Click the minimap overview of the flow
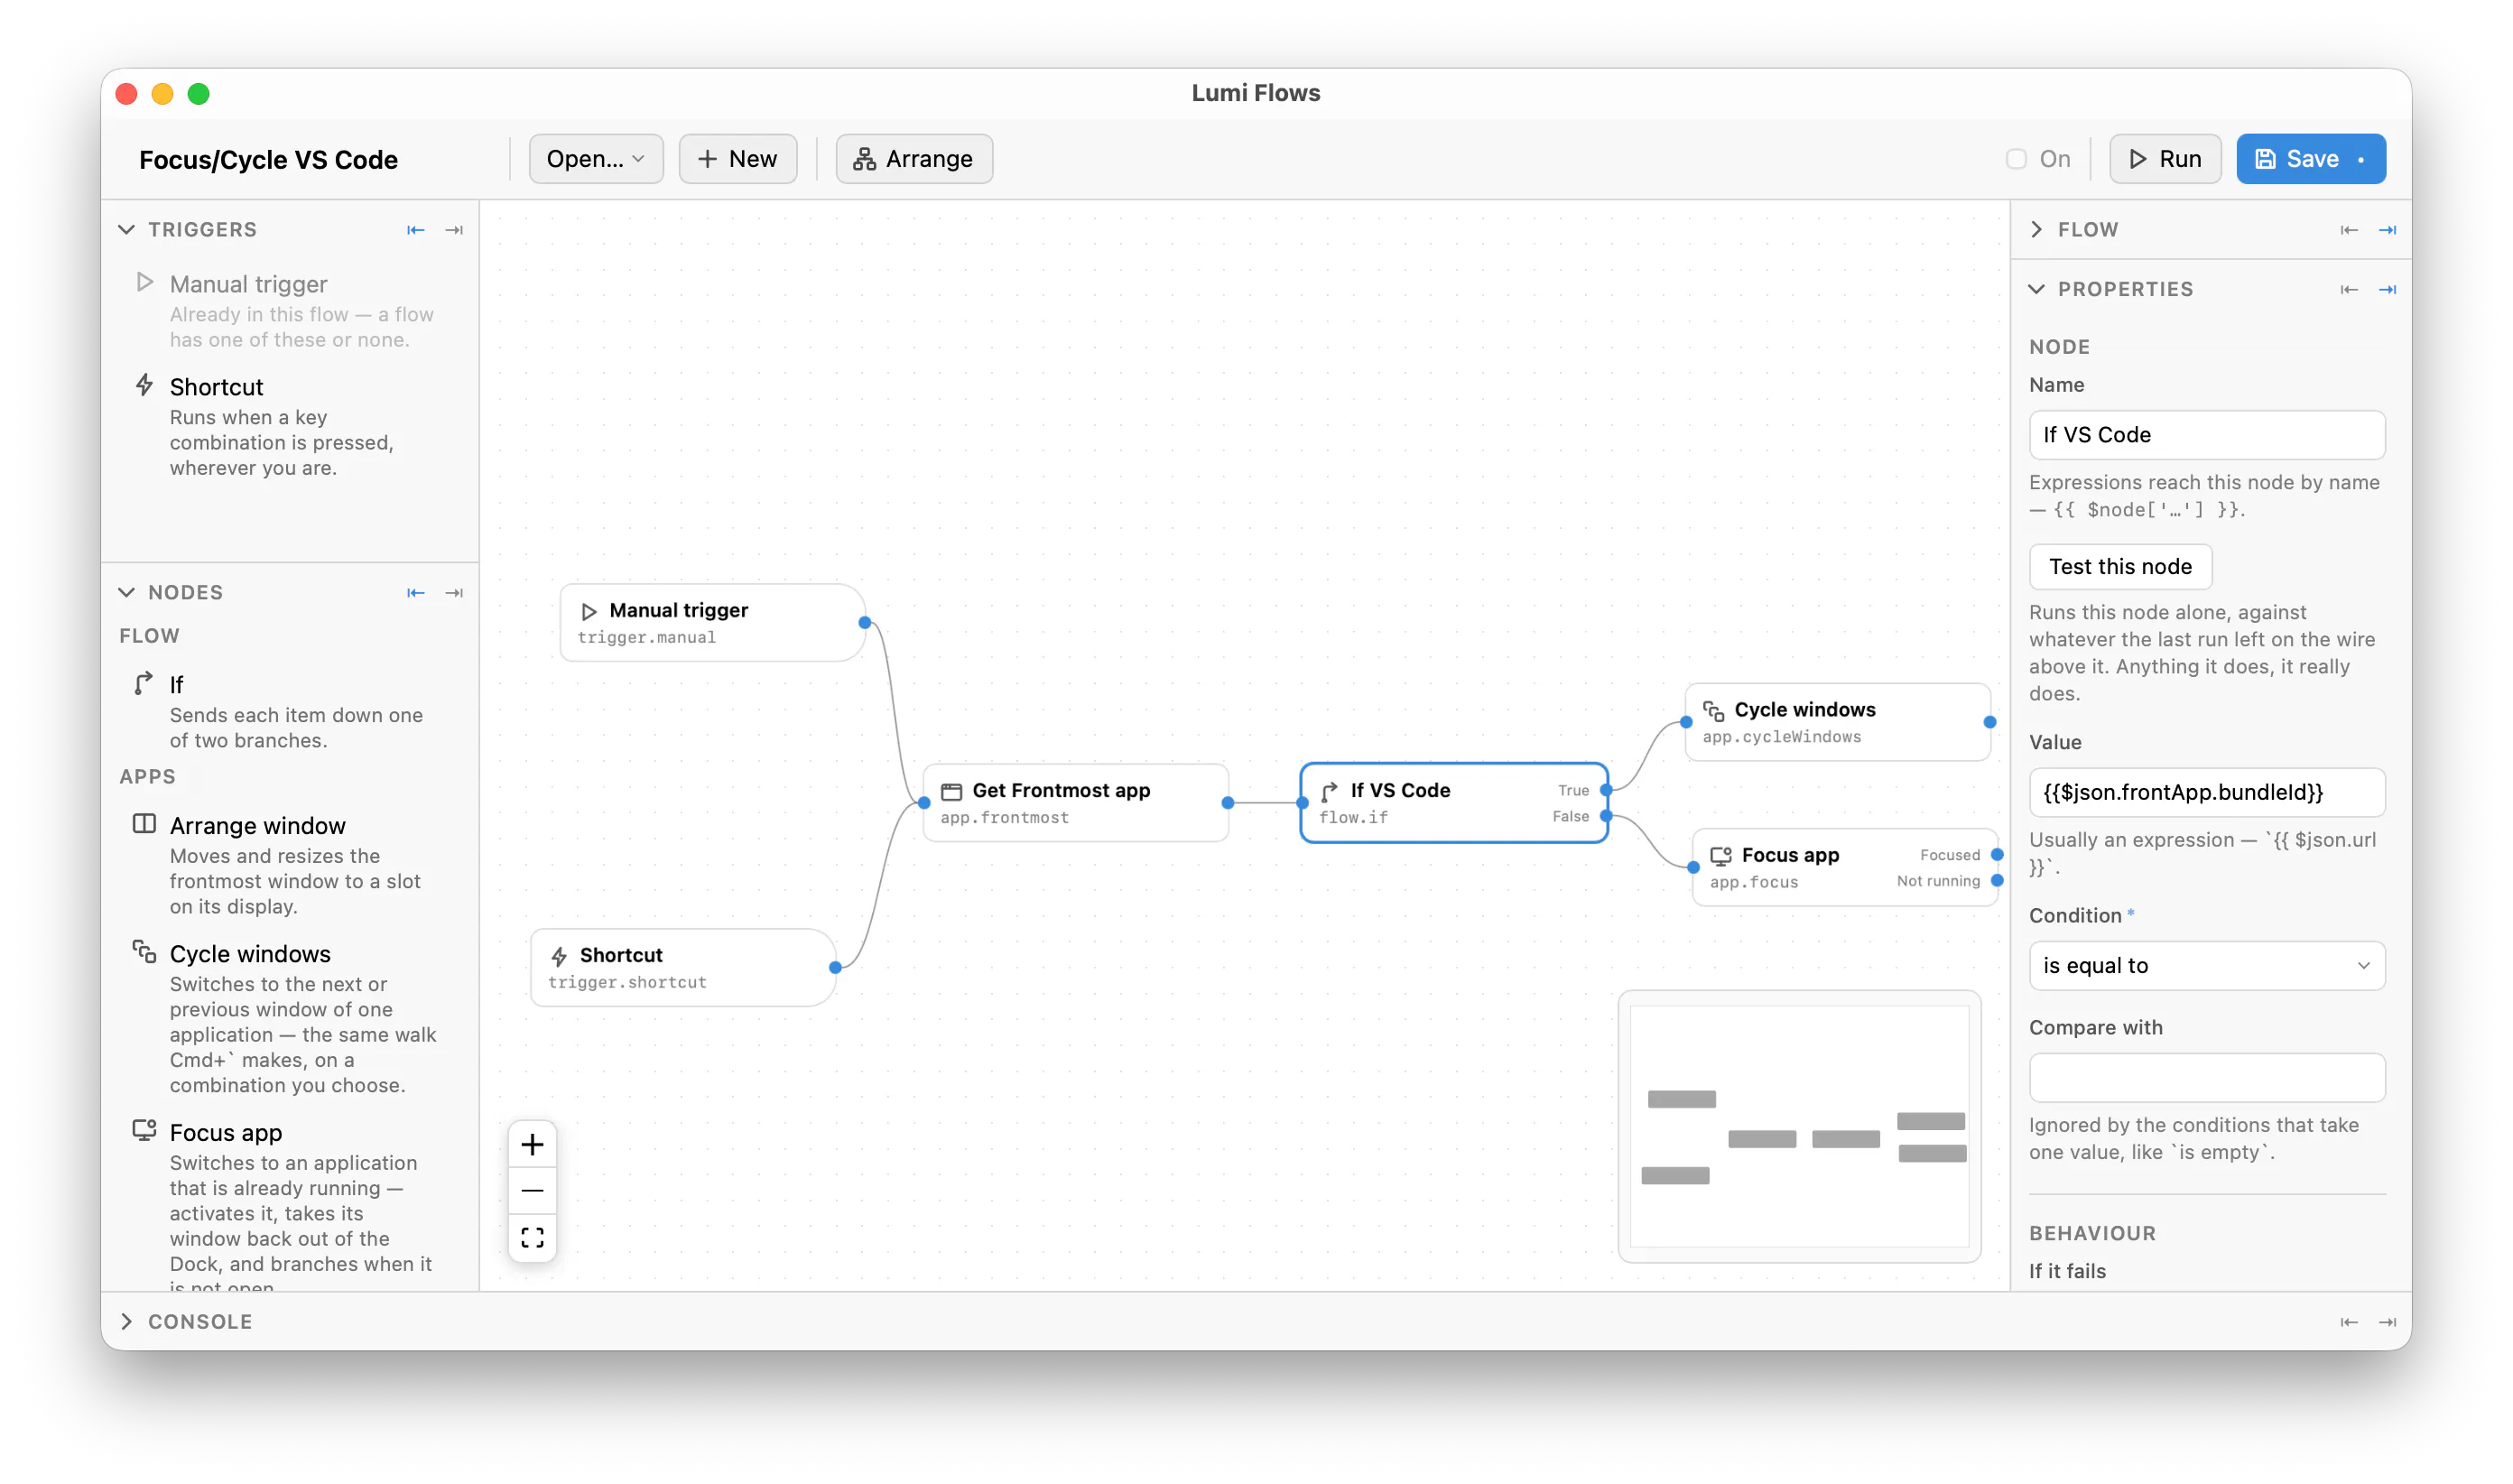The image size is (2513, 1484). (x=1799, y=1127)
